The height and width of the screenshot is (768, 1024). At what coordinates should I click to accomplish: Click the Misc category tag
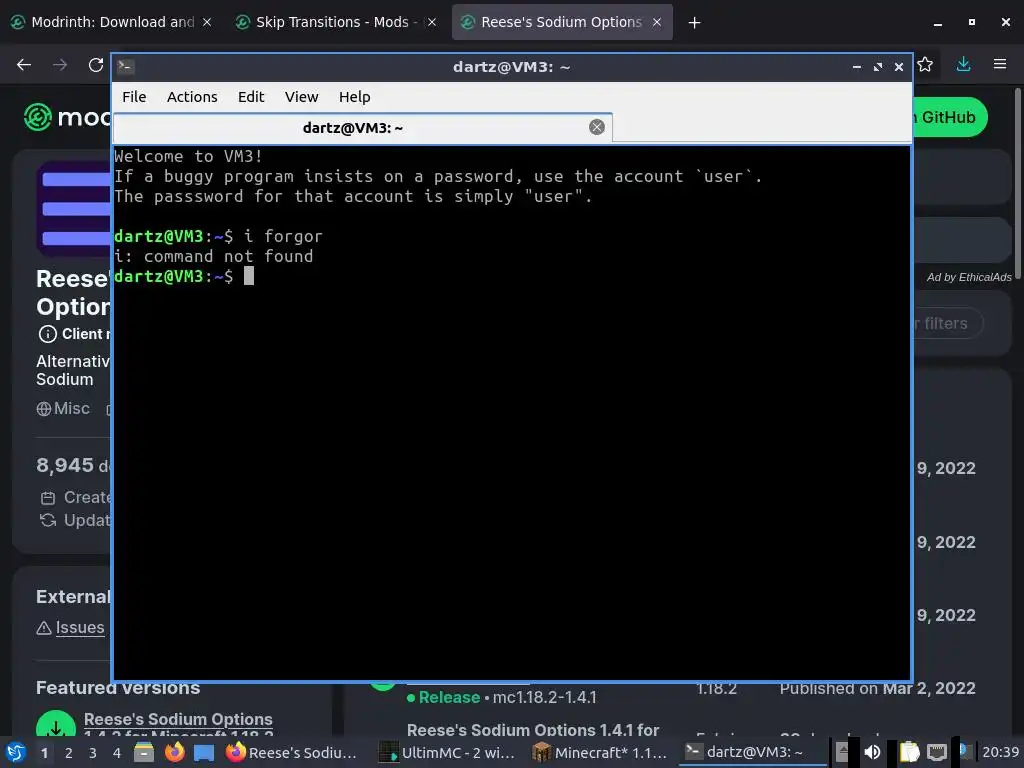pos(63,409)
